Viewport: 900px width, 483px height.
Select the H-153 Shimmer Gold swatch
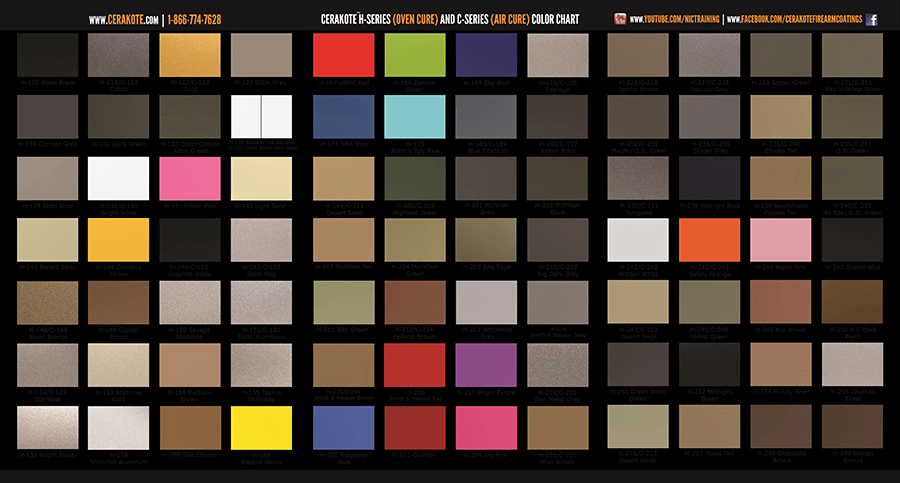(118, 365)
